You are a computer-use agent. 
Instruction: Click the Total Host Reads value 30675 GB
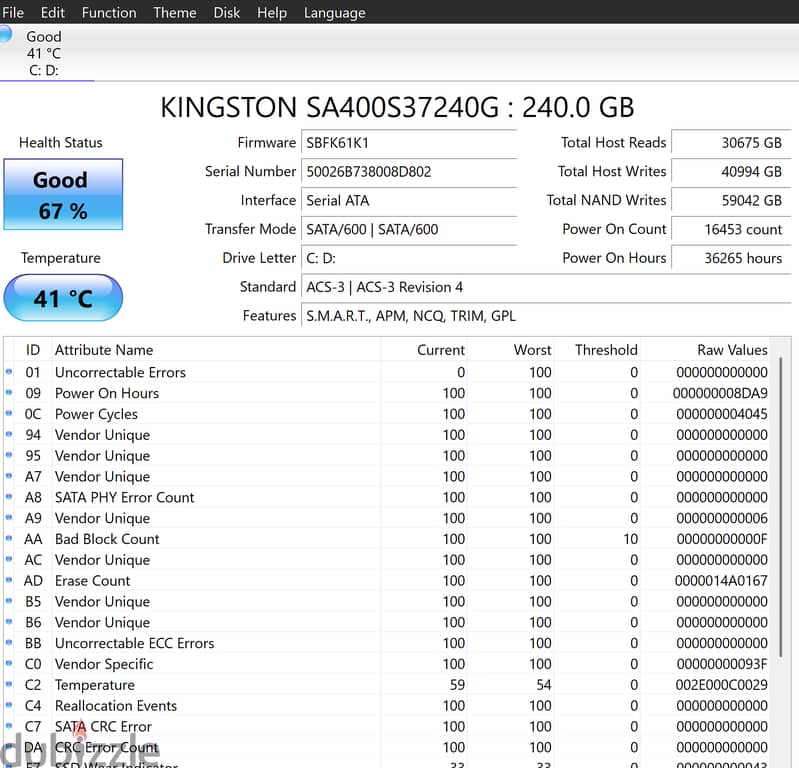point(731,143)
